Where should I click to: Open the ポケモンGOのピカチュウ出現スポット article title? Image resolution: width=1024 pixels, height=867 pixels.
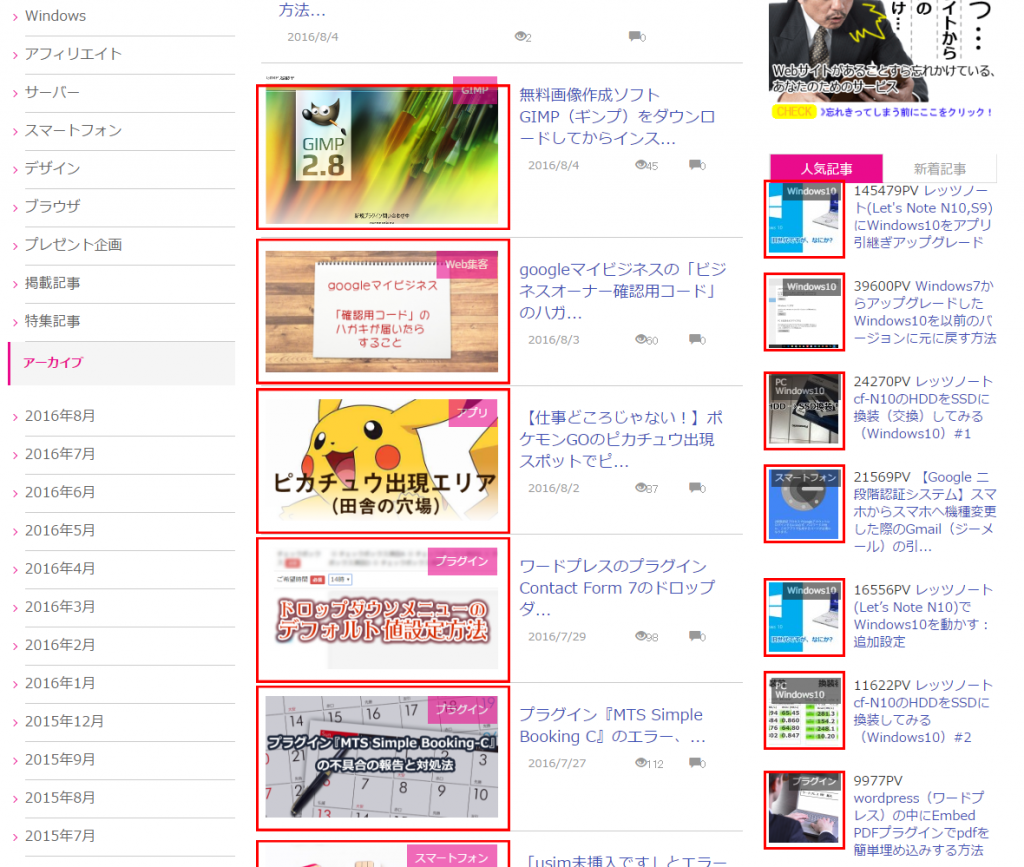pos(621,439)
